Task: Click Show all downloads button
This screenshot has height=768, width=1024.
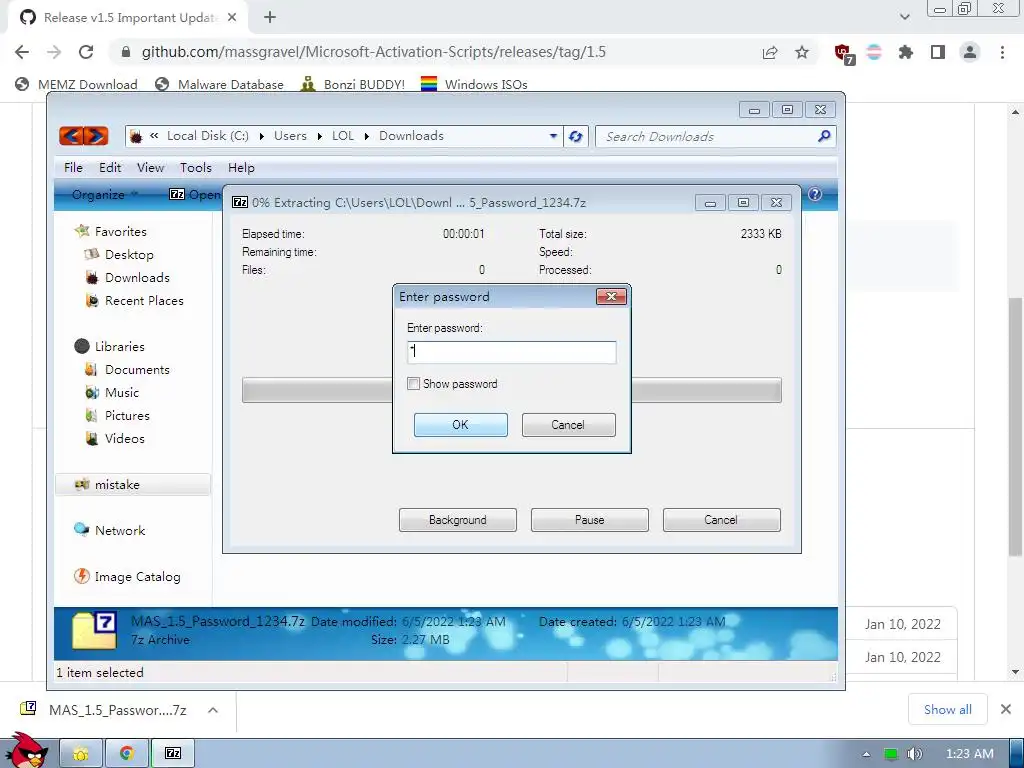Action: [x=948, y=709]
